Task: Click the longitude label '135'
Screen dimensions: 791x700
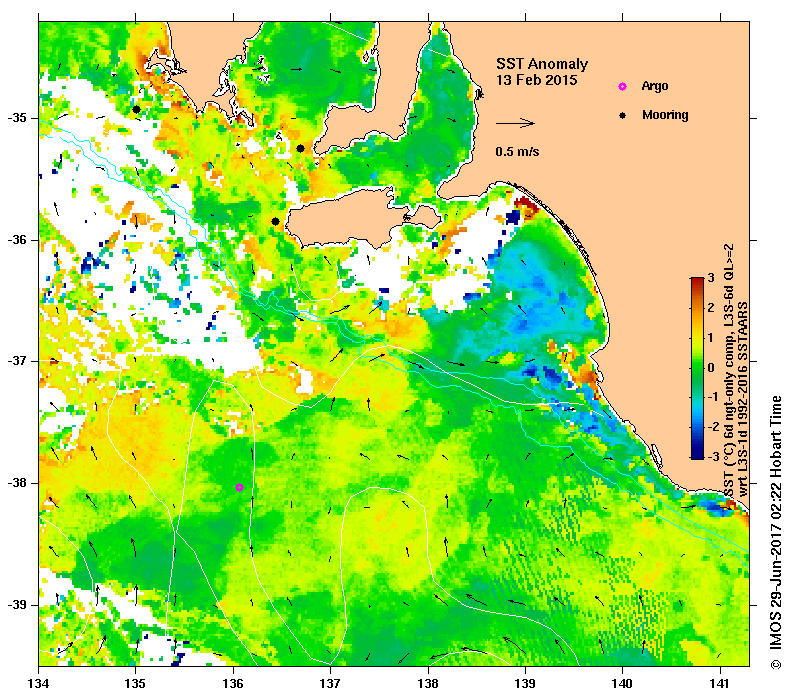Action: pyautogui.click(x=135, y=684)
